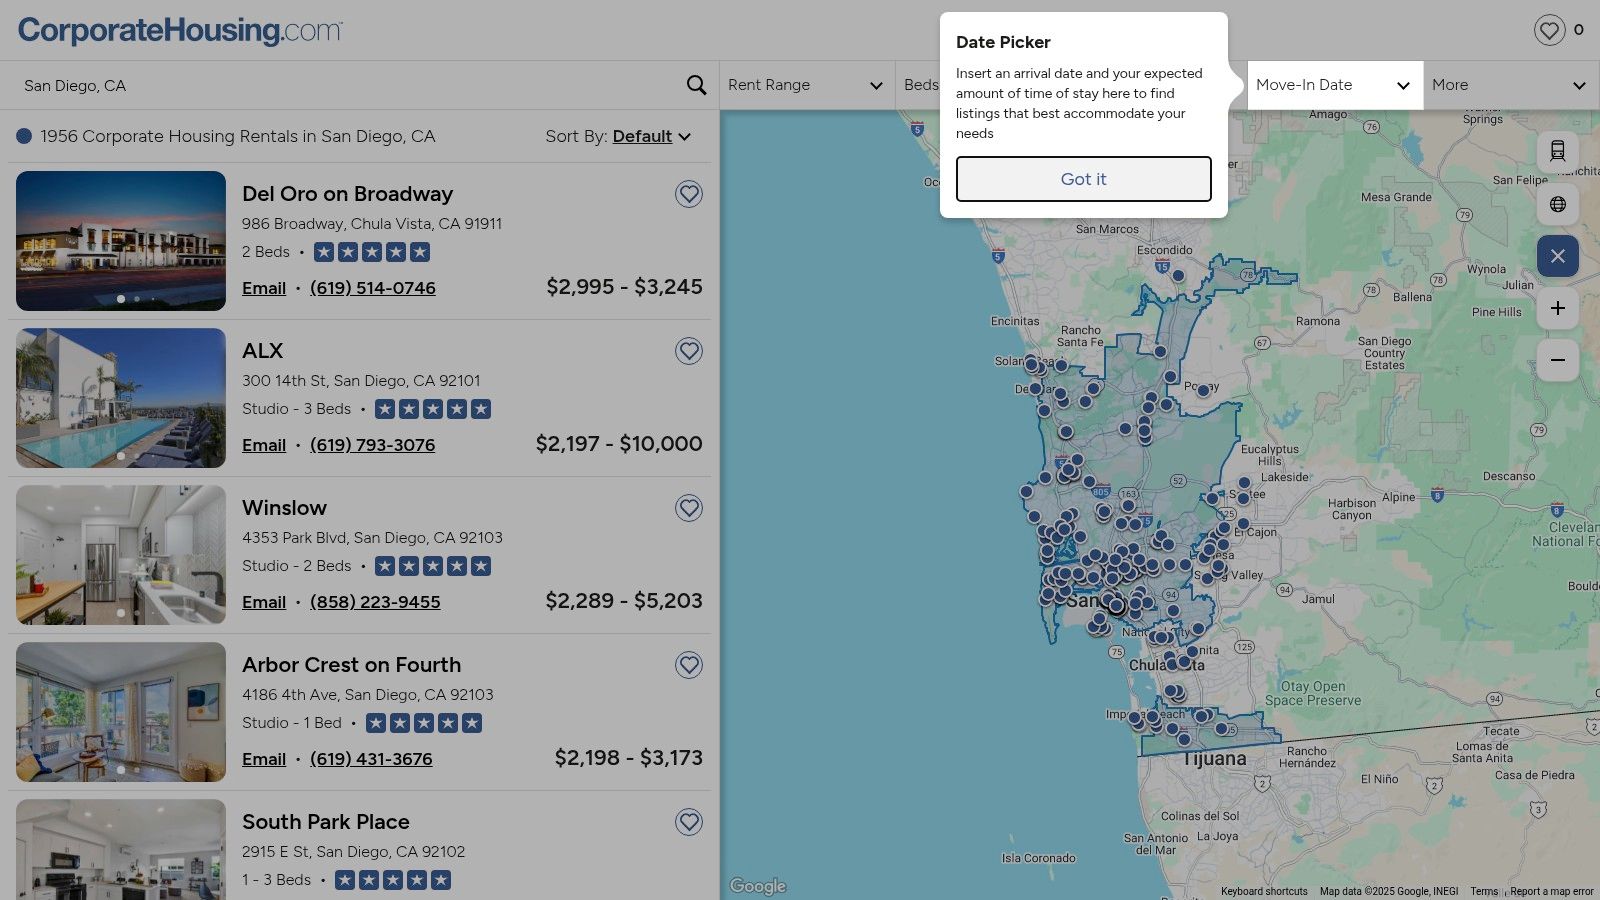This screenshot has width=1600, height=900.
Task: Open the Move-In Date dropdown
Action: coord(1335,85)
